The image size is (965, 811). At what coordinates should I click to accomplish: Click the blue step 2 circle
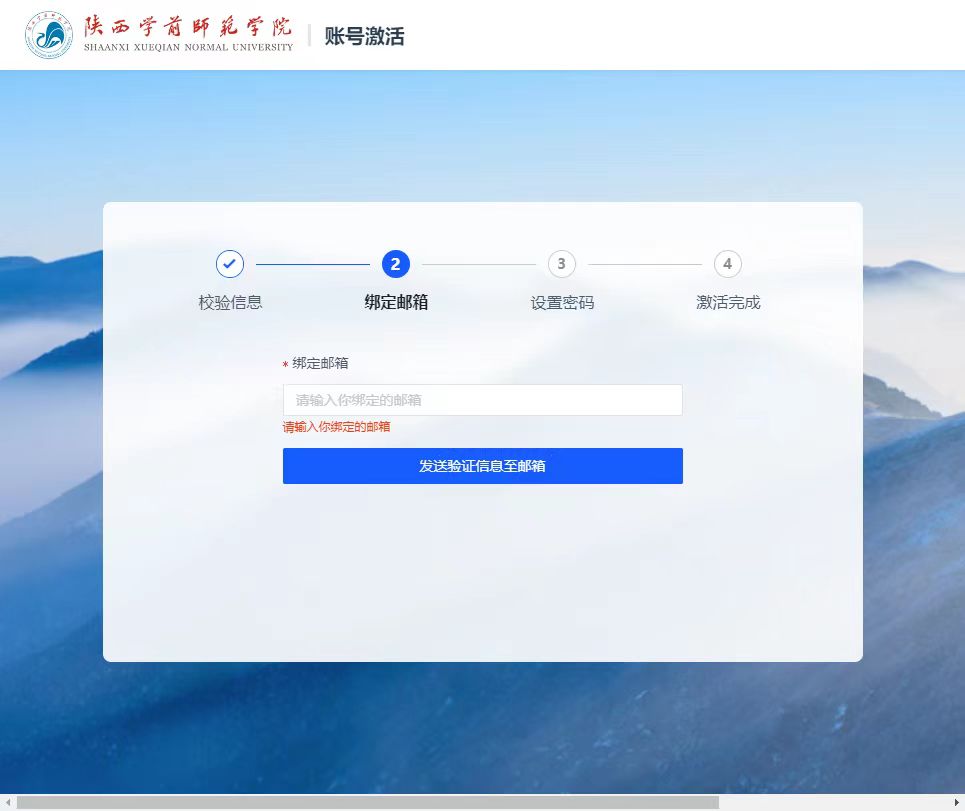396,264
